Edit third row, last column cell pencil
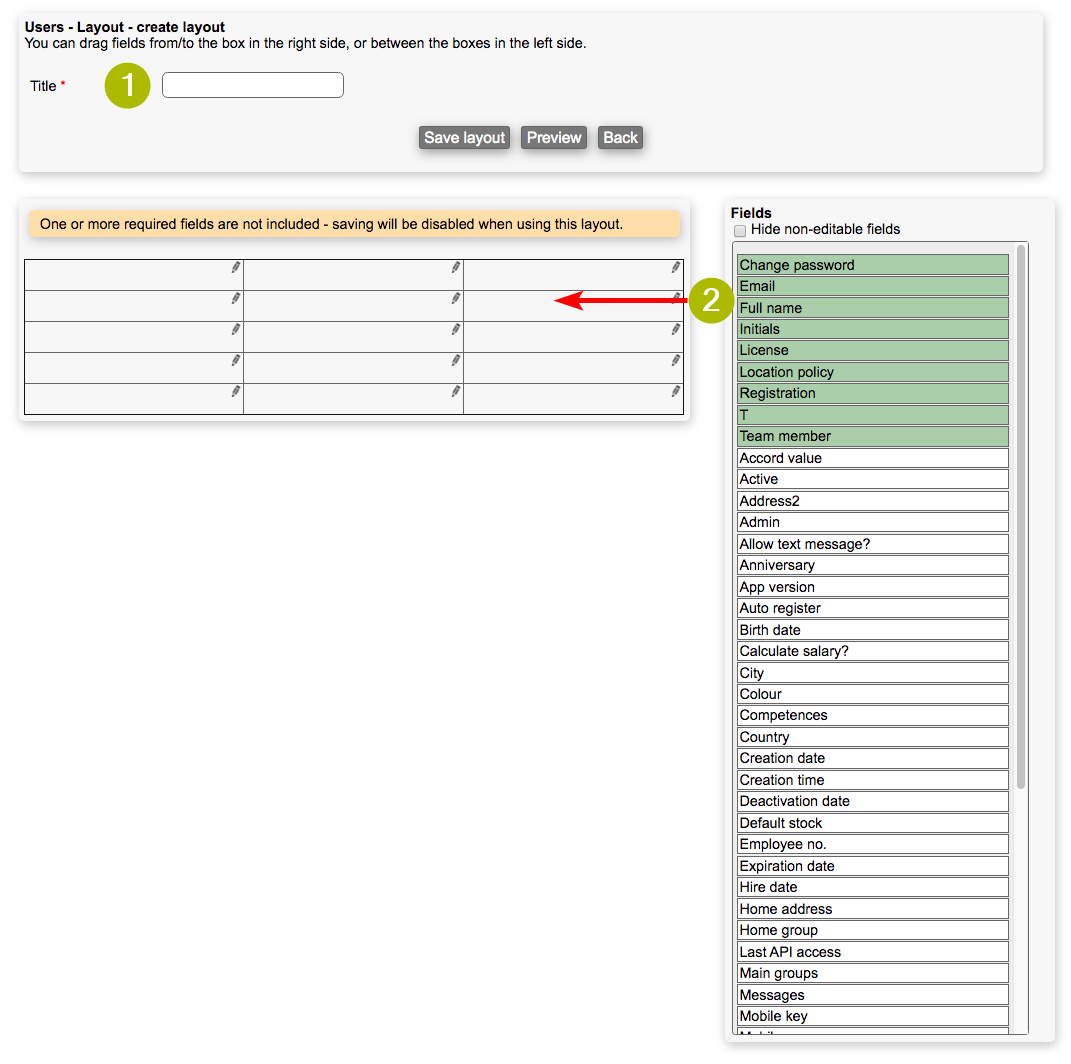This screenshot has width=1071, height=1064. [676, 329]
